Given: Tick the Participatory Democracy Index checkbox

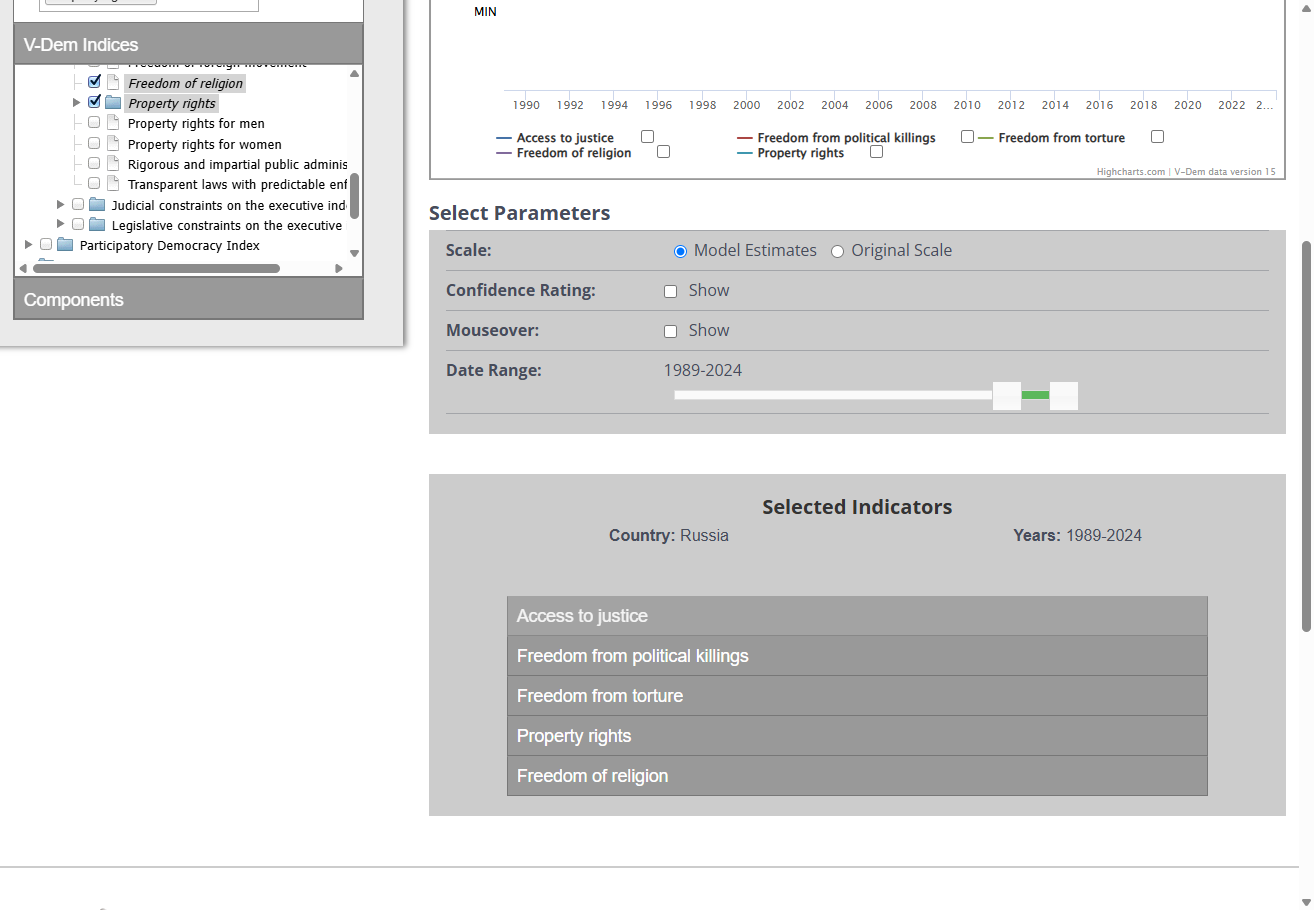Looking at the screenshot, I should coord(46,245).
